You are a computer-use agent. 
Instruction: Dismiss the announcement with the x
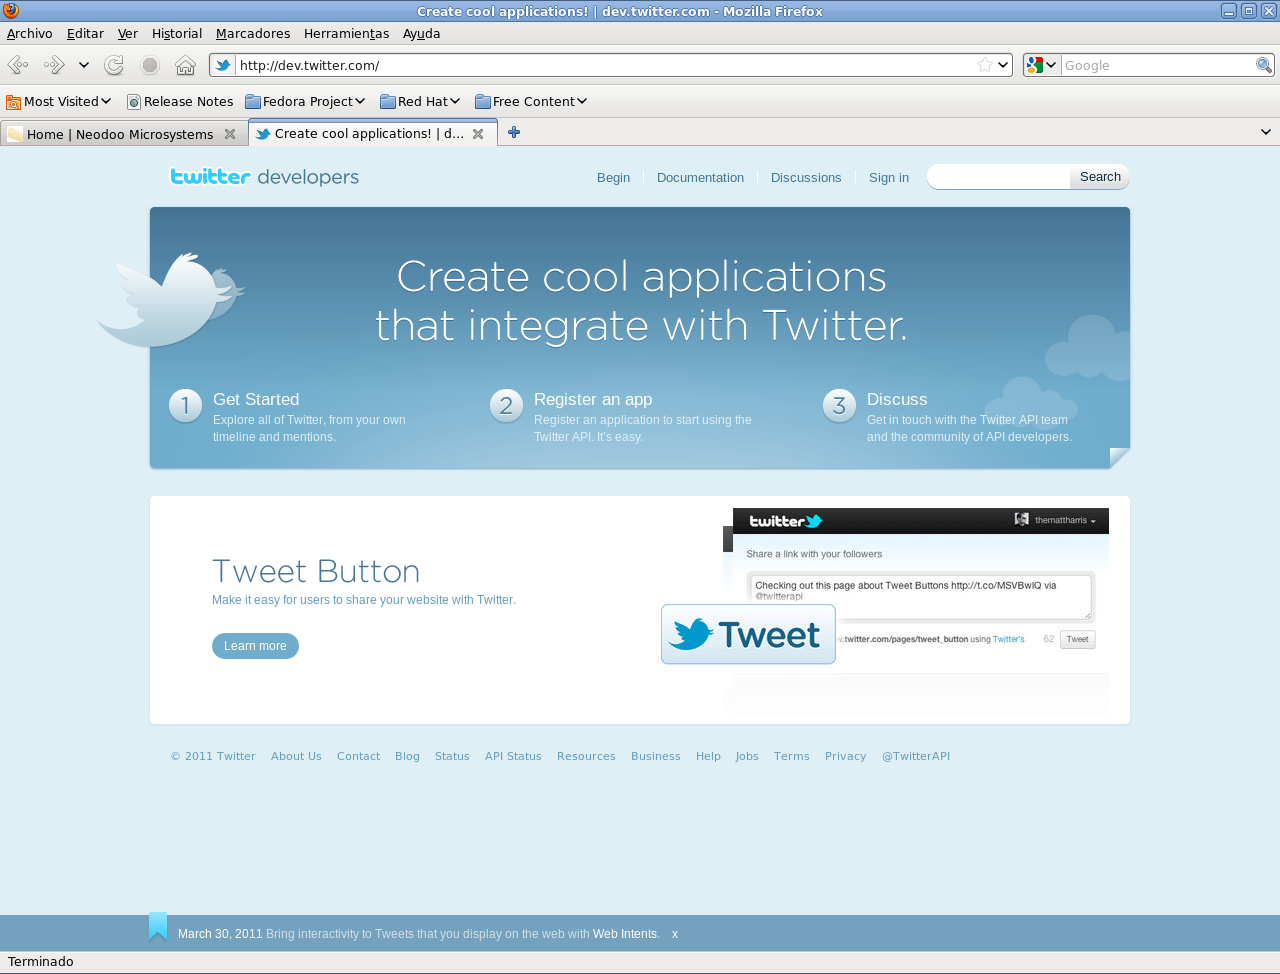click(x=675, y=934)
